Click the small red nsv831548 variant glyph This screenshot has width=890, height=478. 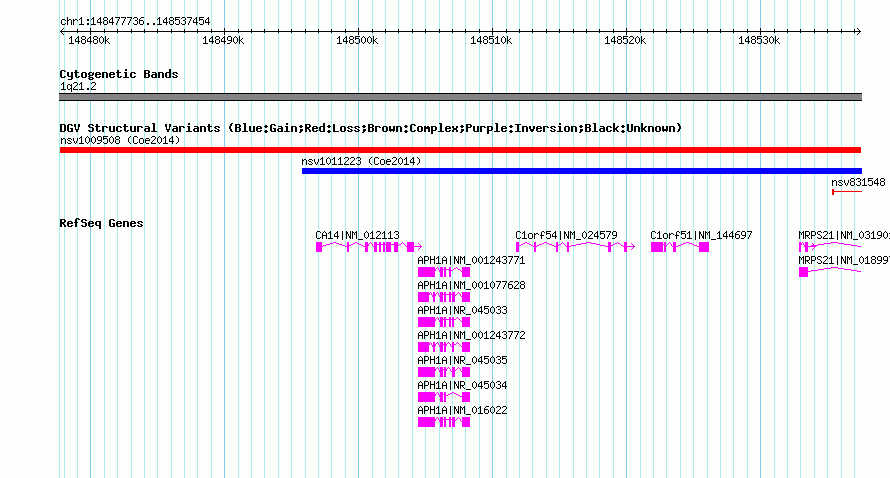click(847, 192)
